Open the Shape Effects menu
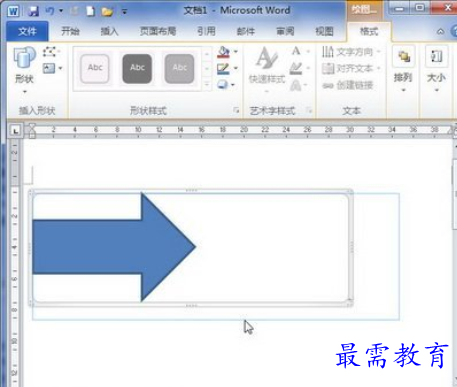This screenshot has height=387, width=457. point(226,85)
